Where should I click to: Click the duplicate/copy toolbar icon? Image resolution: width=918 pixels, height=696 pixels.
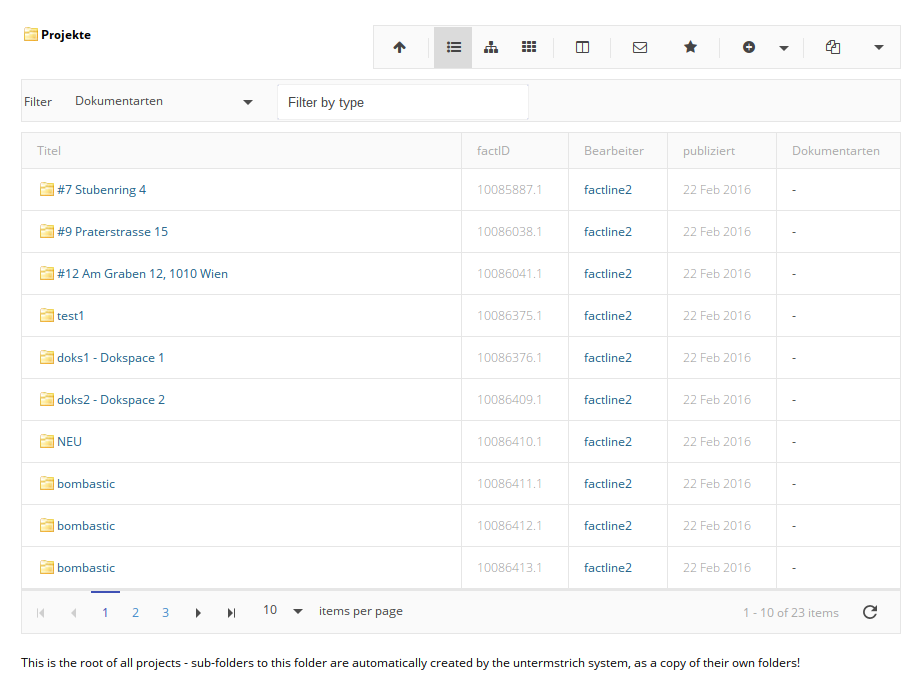point(833,47)
